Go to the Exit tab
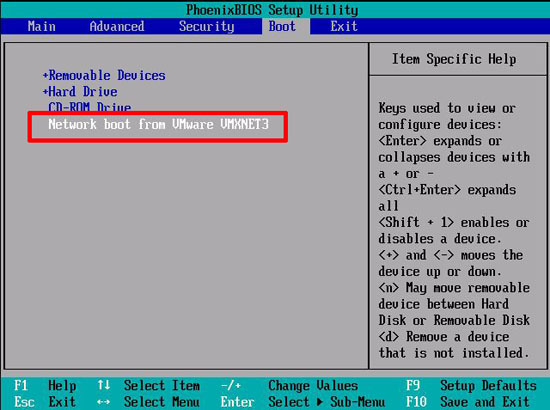This screenshot has width=550, height=410. click(x=344, y=26)
